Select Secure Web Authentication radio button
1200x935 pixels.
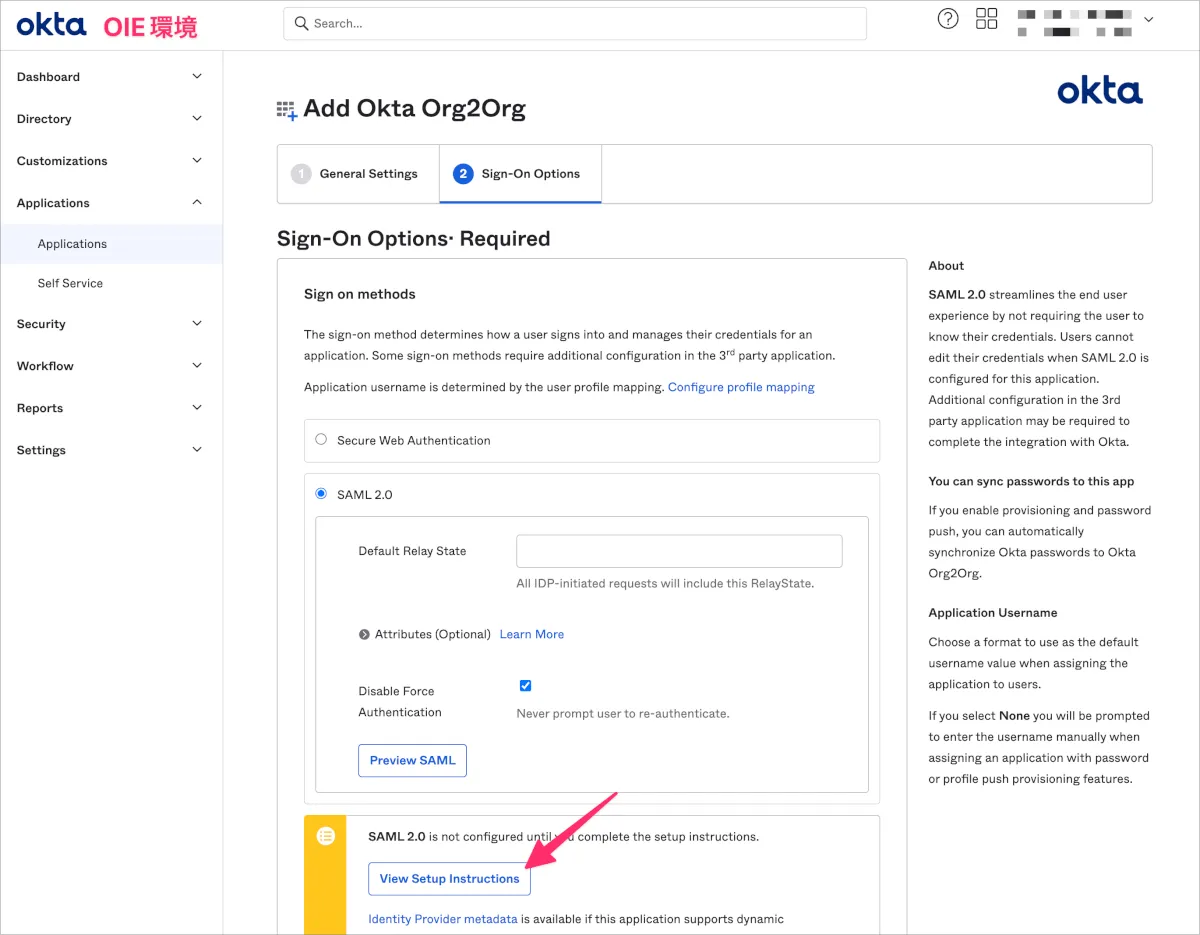tap(321, 439)
